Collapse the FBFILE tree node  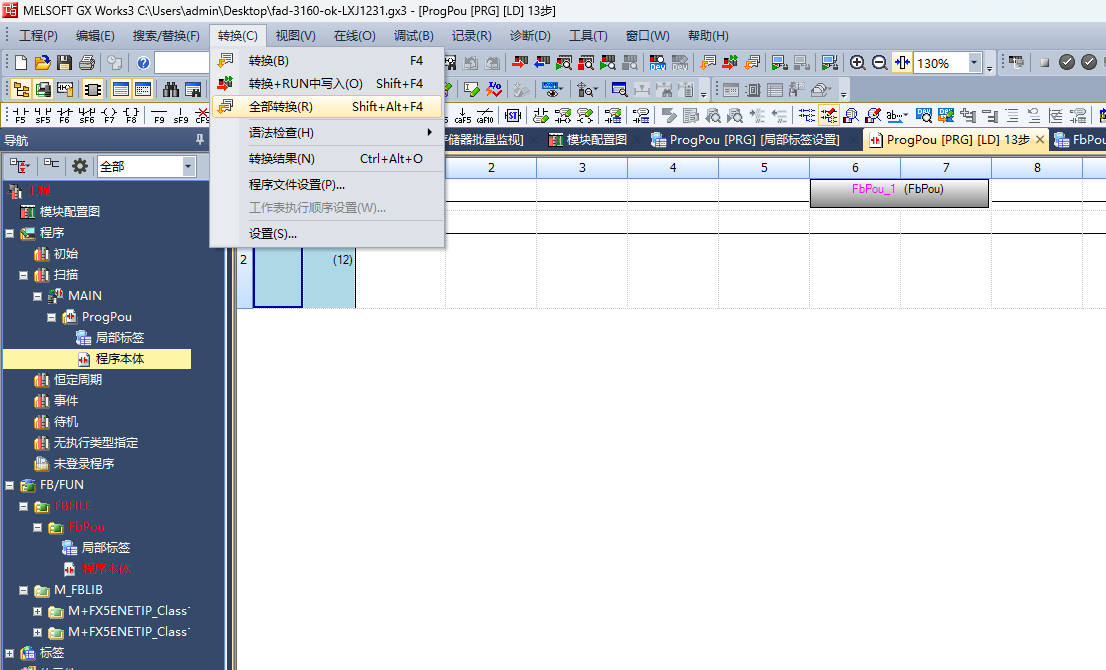click(23, 506)
